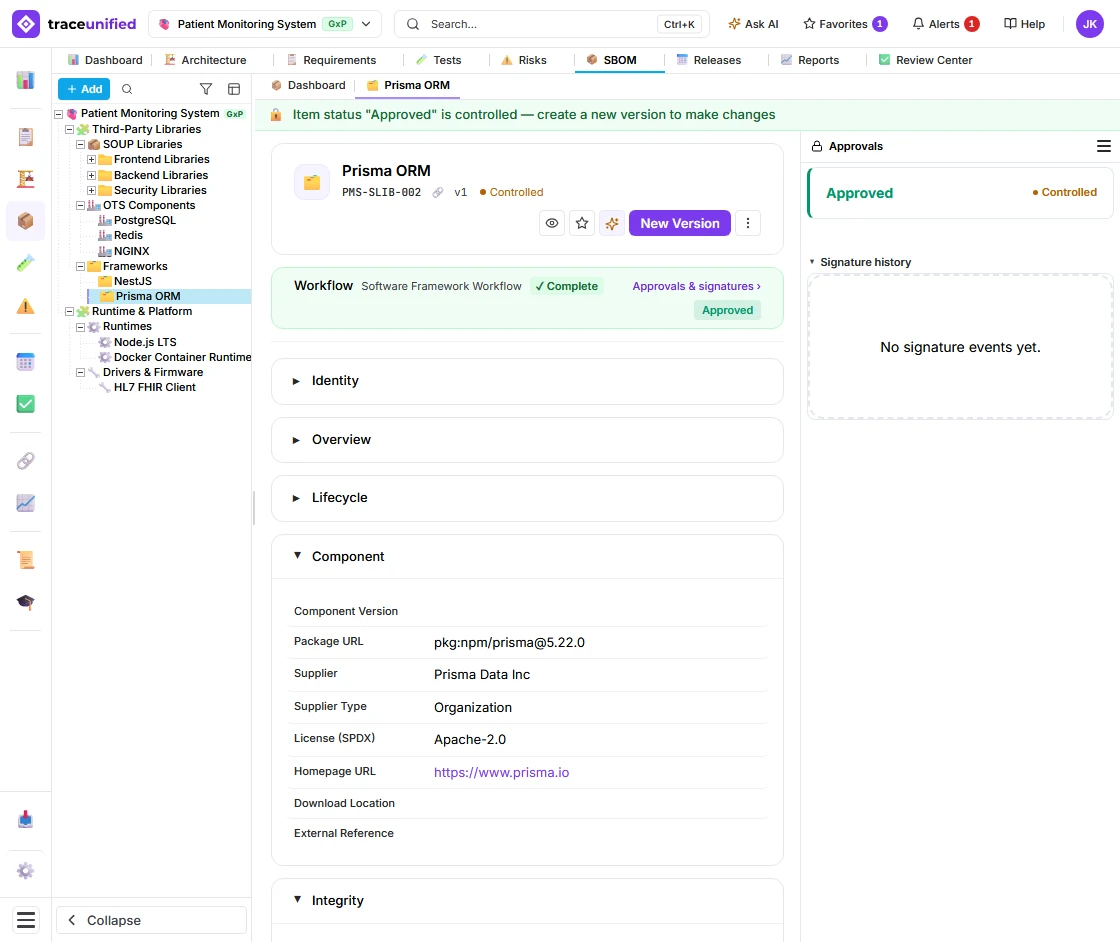Switch to the Releases tab
The height and width of the screenshot is (942, 1120).
709,60
